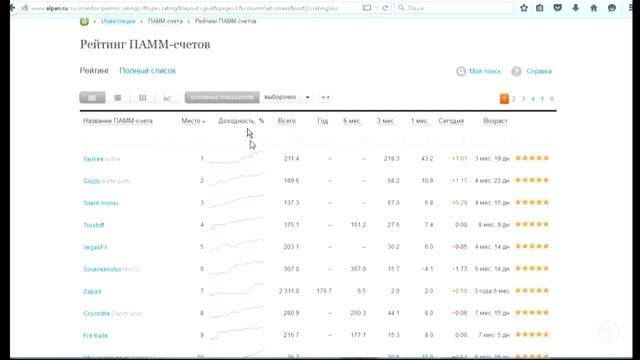Sort by the 1 мес column header
Image resolution: width=640 pixels, height=360 pixels.
[x=419, y=121]
